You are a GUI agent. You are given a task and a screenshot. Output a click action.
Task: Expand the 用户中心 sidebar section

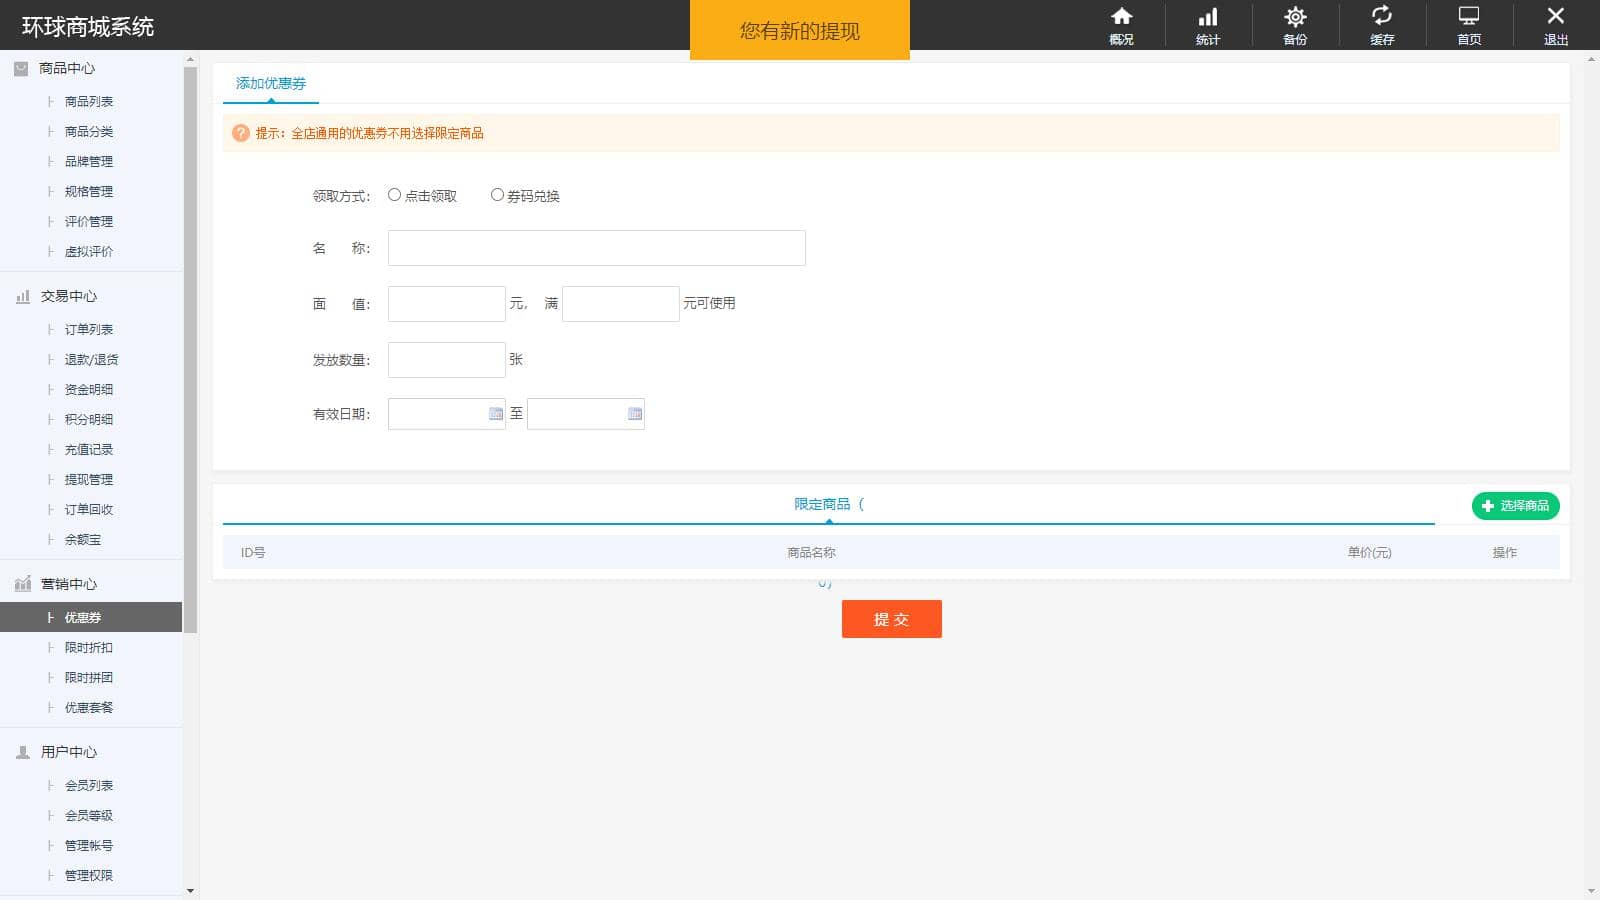[68, 752]
